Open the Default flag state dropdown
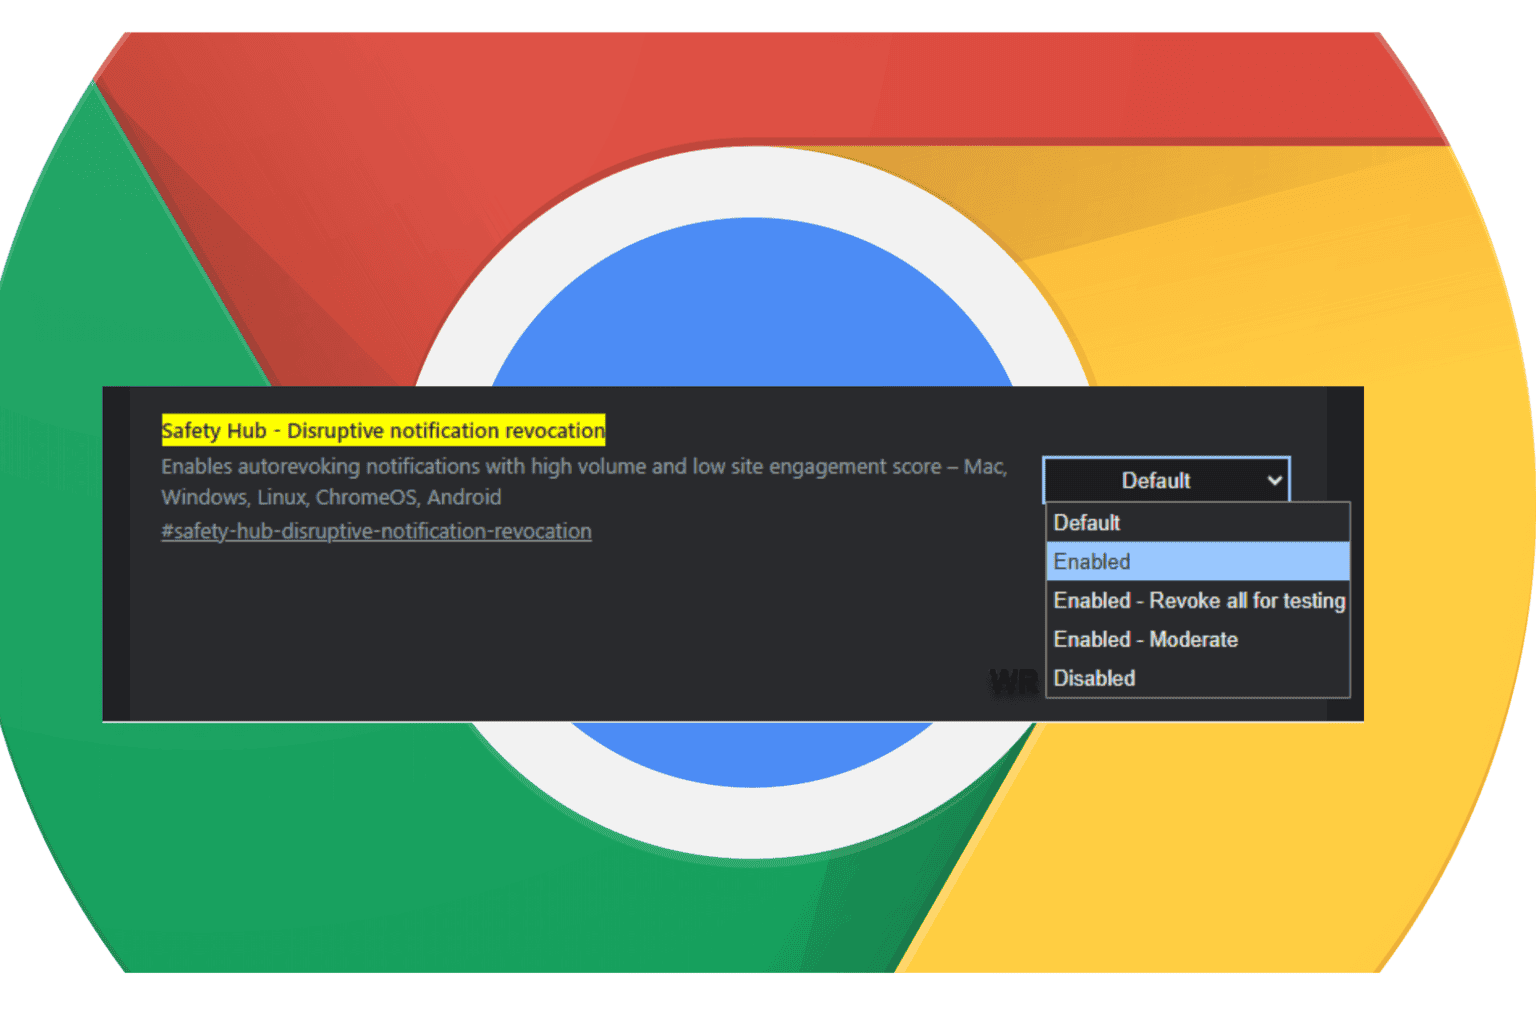Screen dimensions: 1536x1024 tap(1165, 480)
